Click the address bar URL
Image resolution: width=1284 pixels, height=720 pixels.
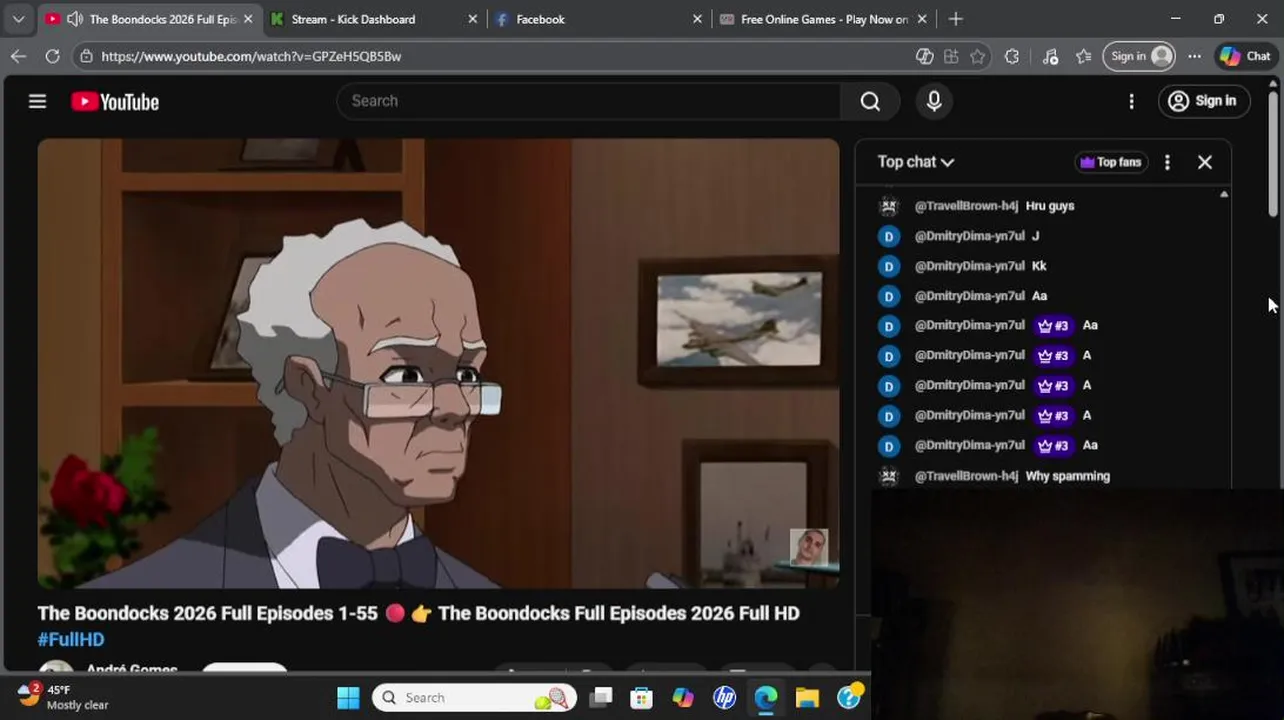[x=251, y=56]
